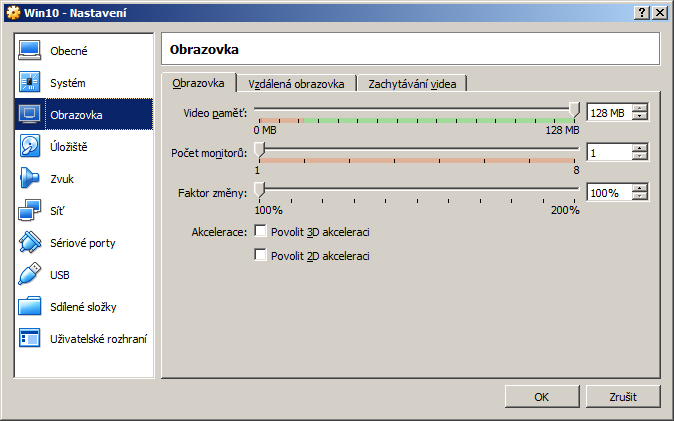Viewport: 674px width, 421px height.
Task: Select the Sdílené složky folder icon
Action: click(30, 306)
